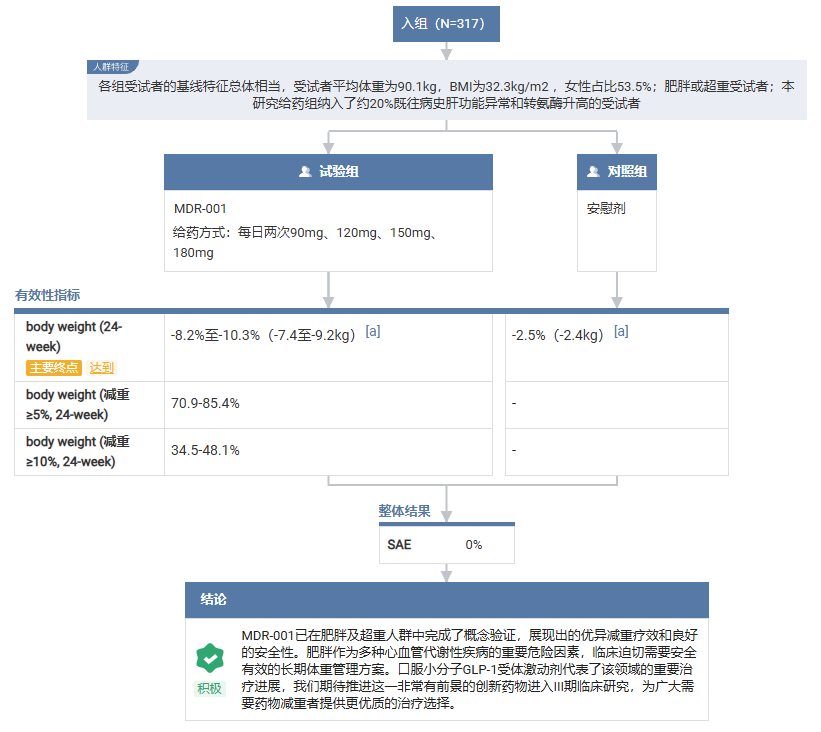Click the SAE 0% result row
This screenshot has height=732, width=821.
[x=447, y=545]
